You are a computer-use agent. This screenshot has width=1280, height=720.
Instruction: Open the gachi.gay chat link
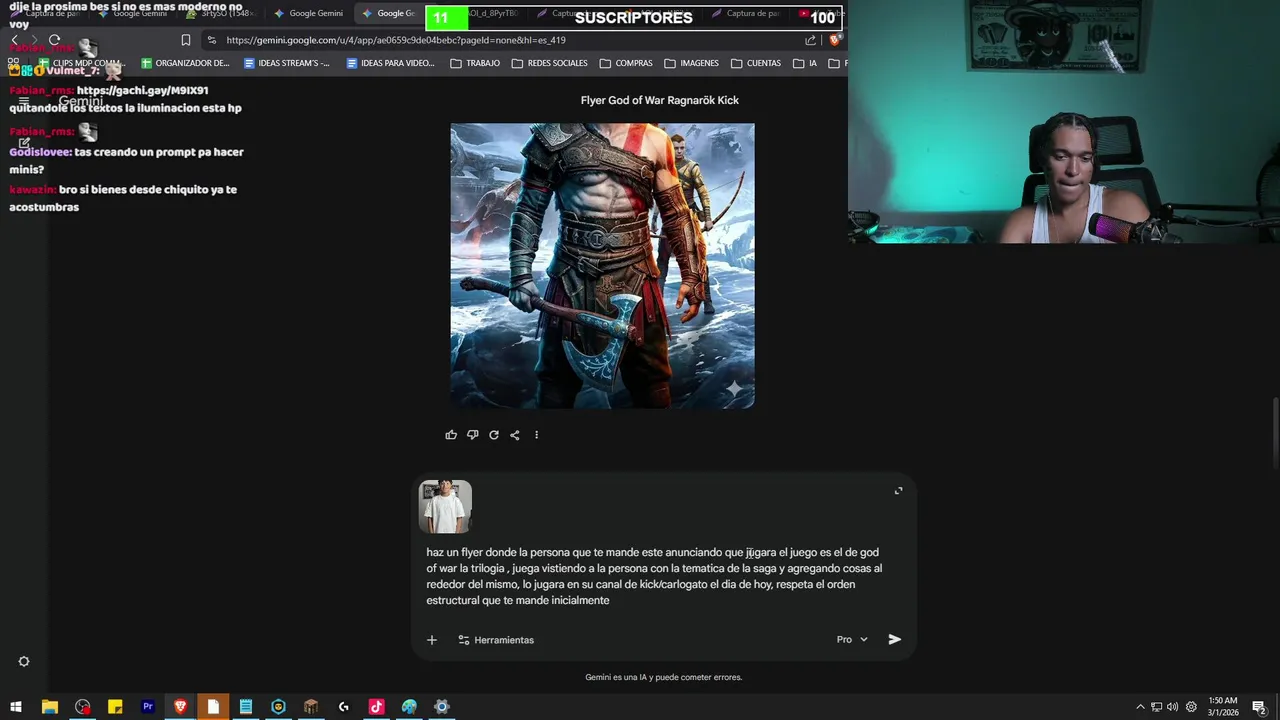click(x=142, y=90)
